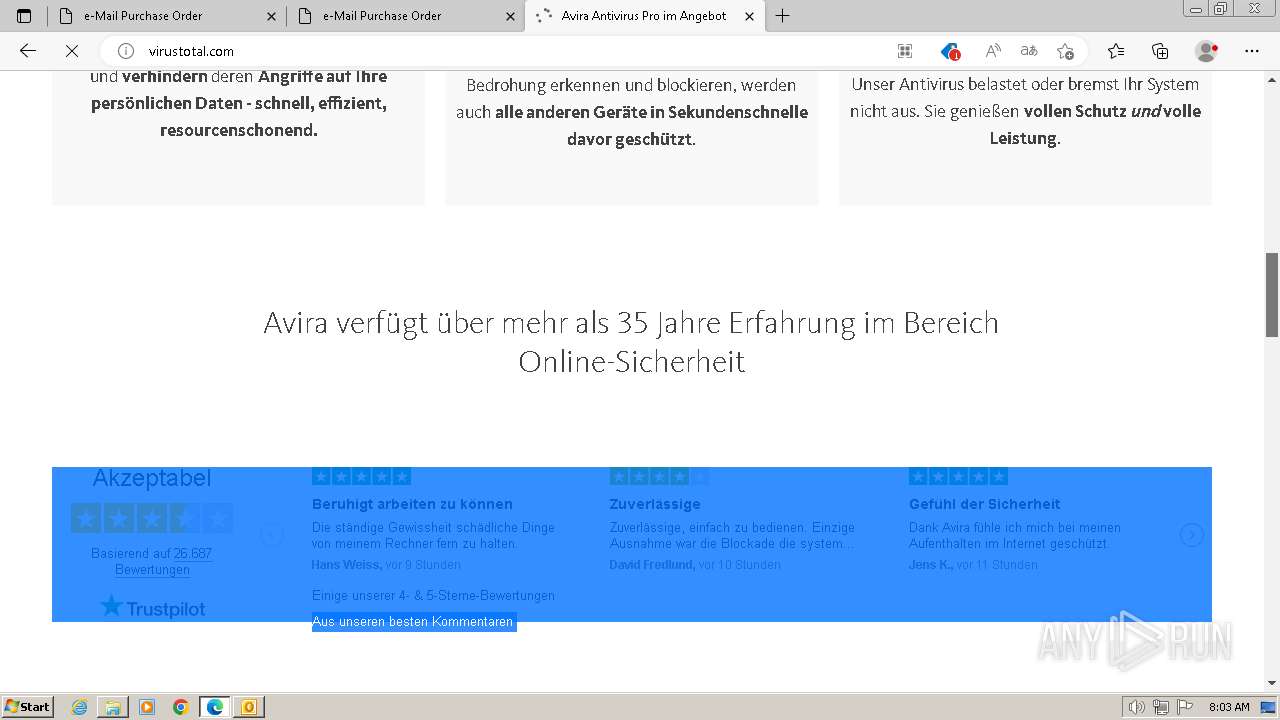Open the review 'Gefühl der Sicherheit'
The width and height of the screenshot is (1280, 720).
pyautogui.click(x=985, y=504)
